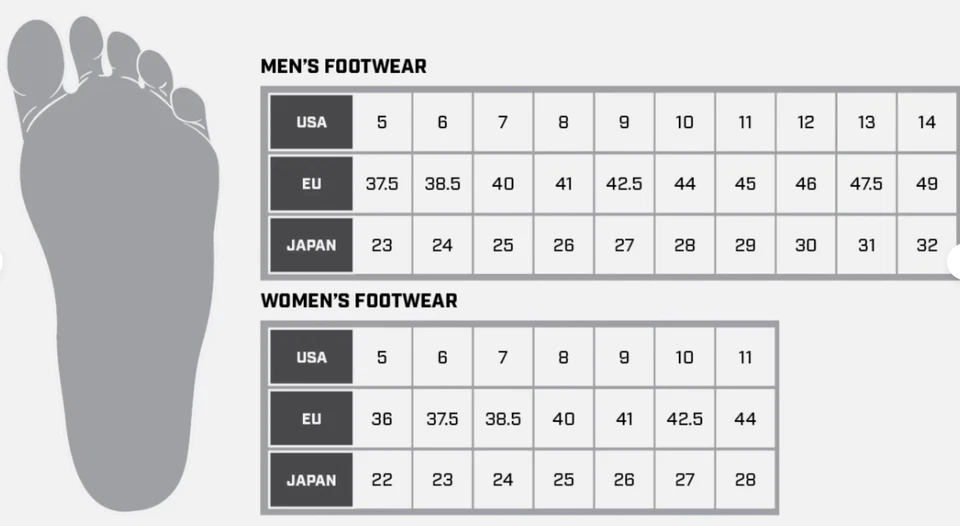960x526 pixels.
Task: Pick men's EU size 47.5 cell
Action: [x=866, y=184]
